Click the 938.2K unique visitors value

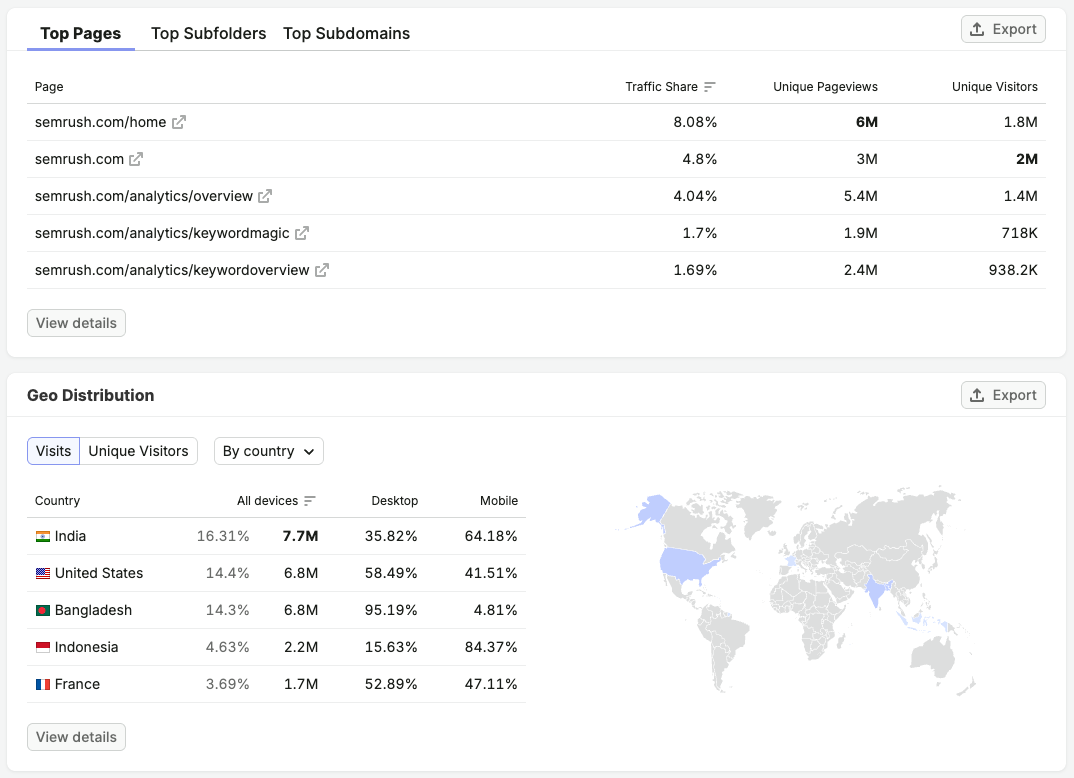point(1013,270)
